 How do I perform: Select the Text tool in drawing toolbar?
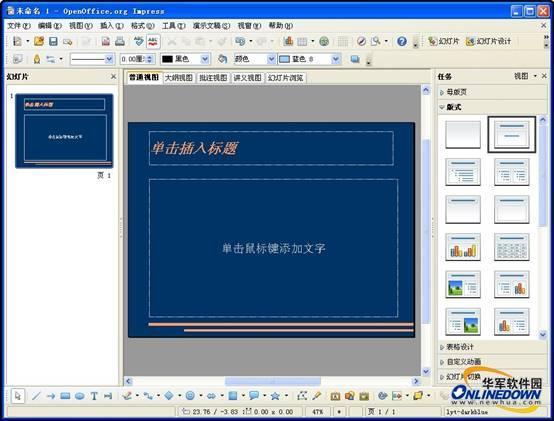tap(94, 396)
